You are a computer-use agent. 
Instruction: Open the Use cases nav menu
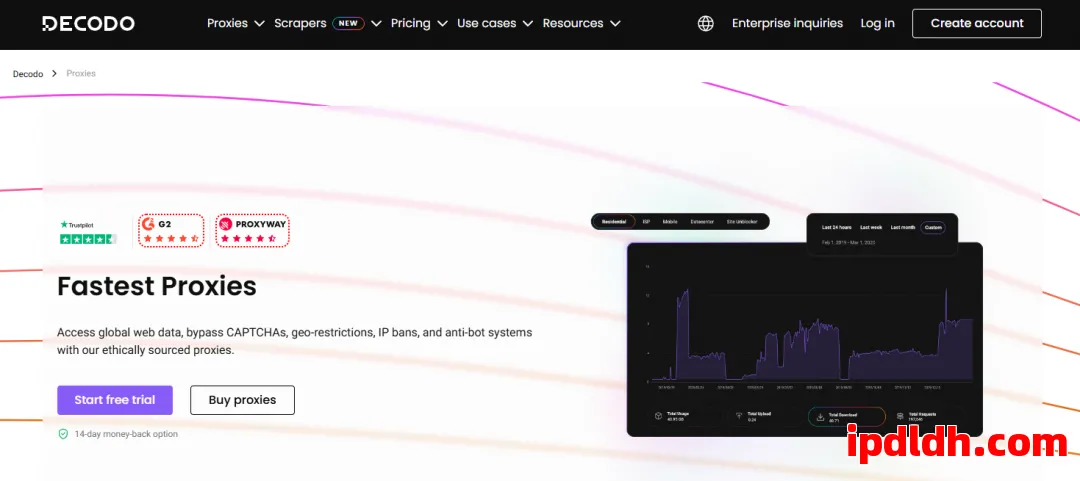point(486,23)
